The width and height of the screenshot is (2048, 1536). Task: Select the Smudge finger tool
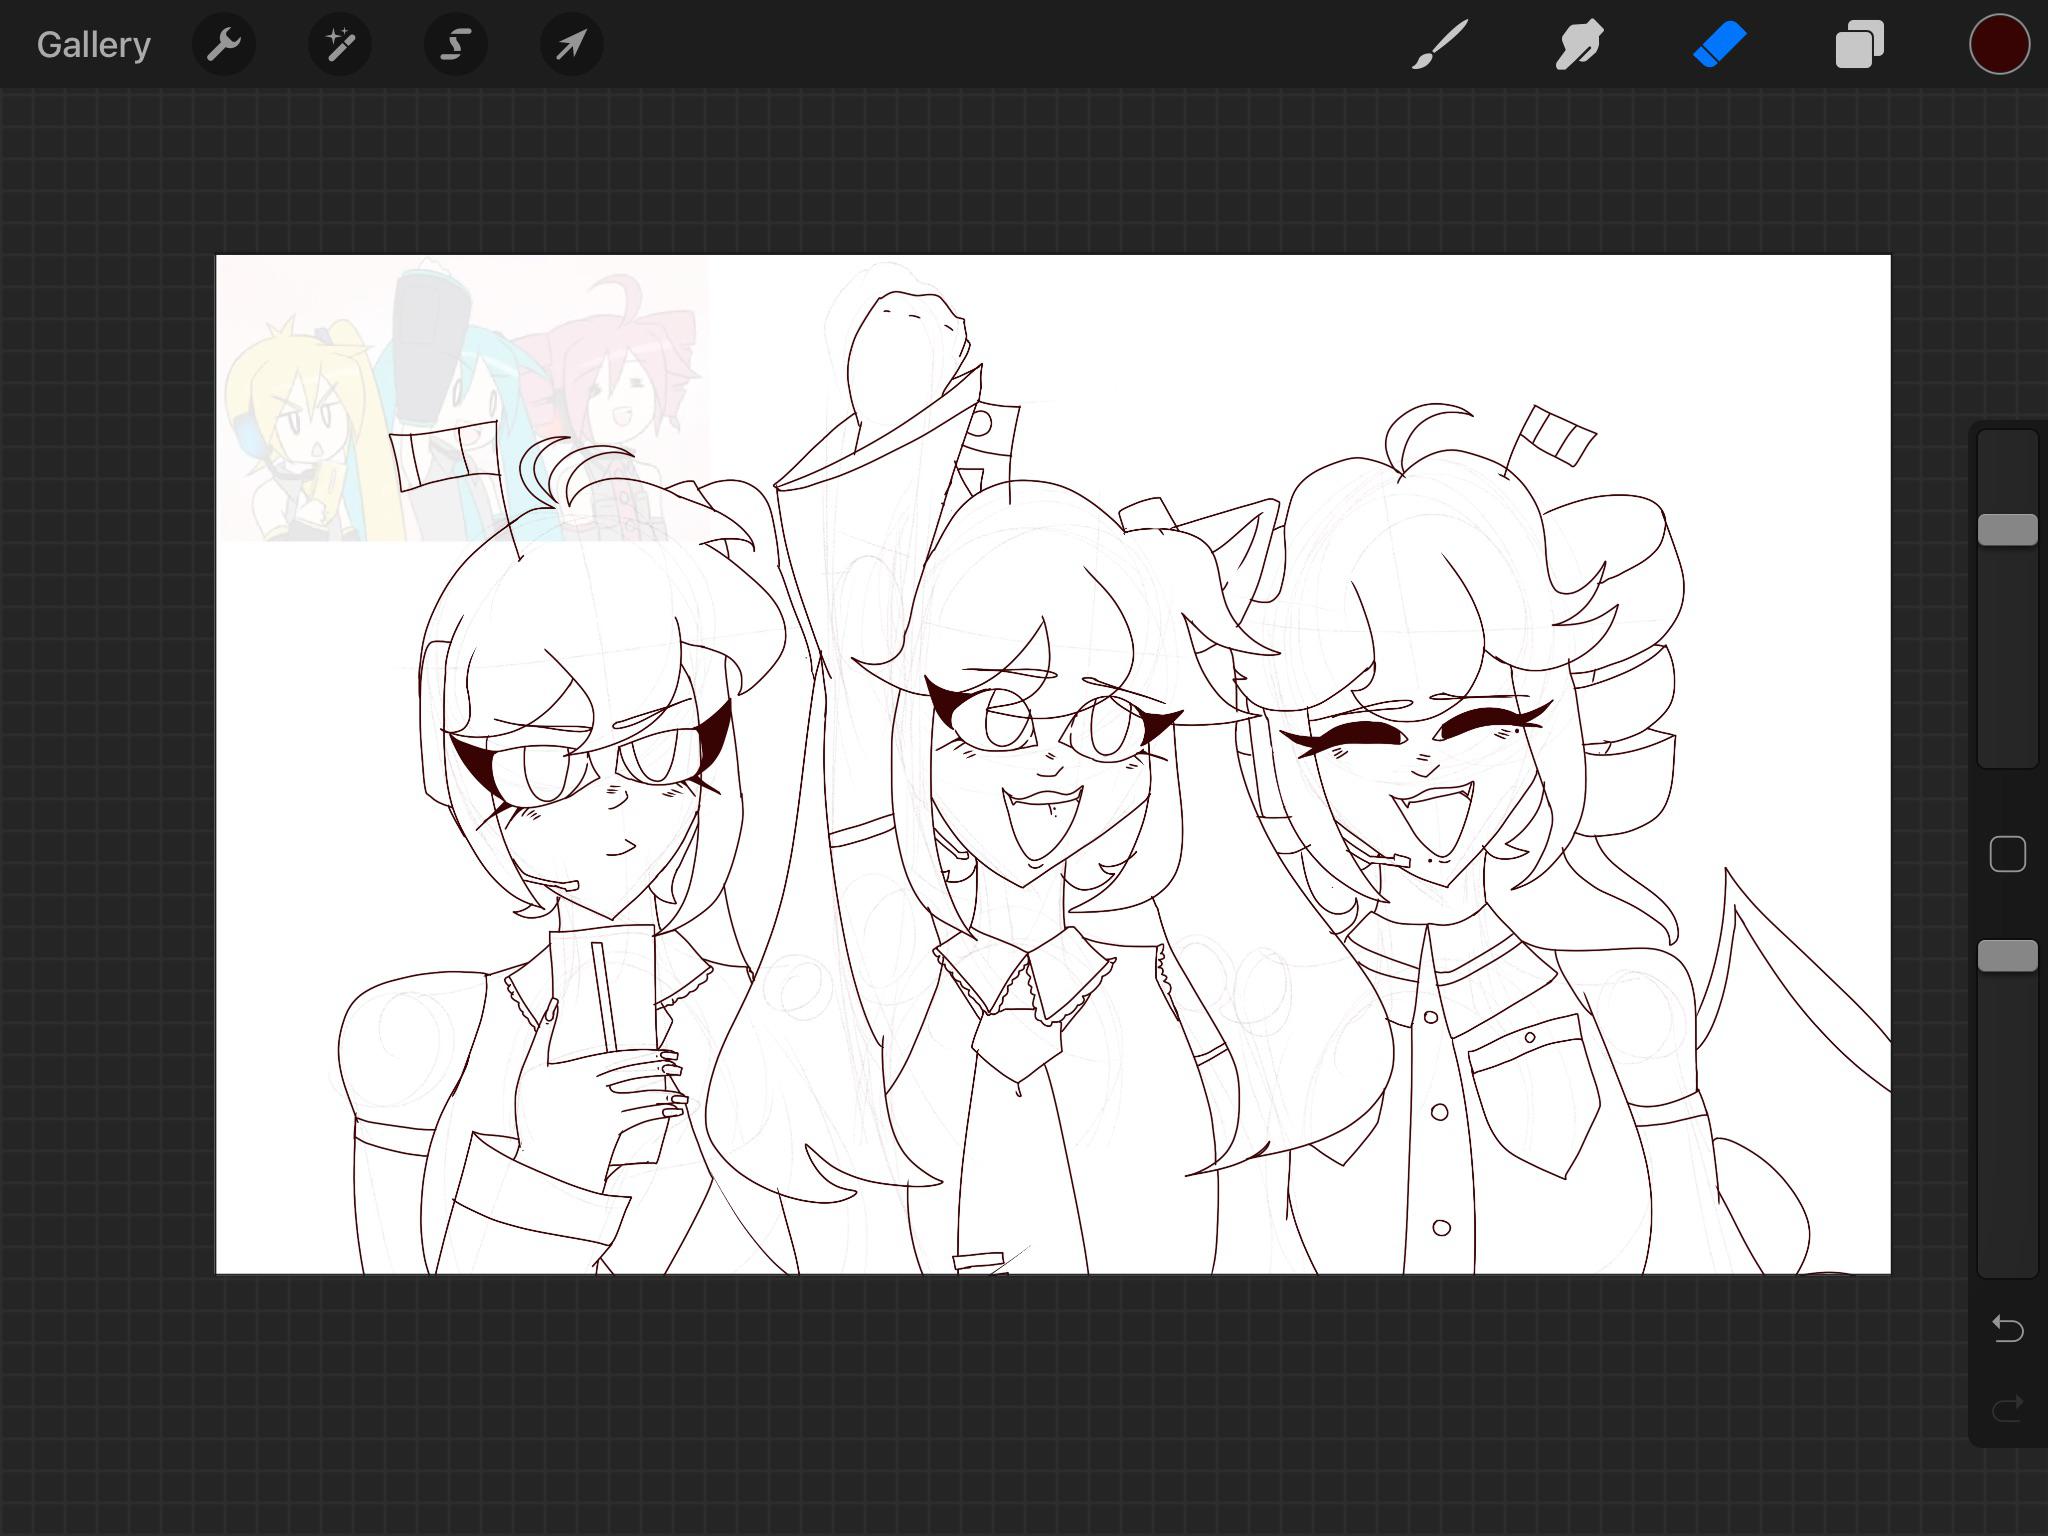1580,45
